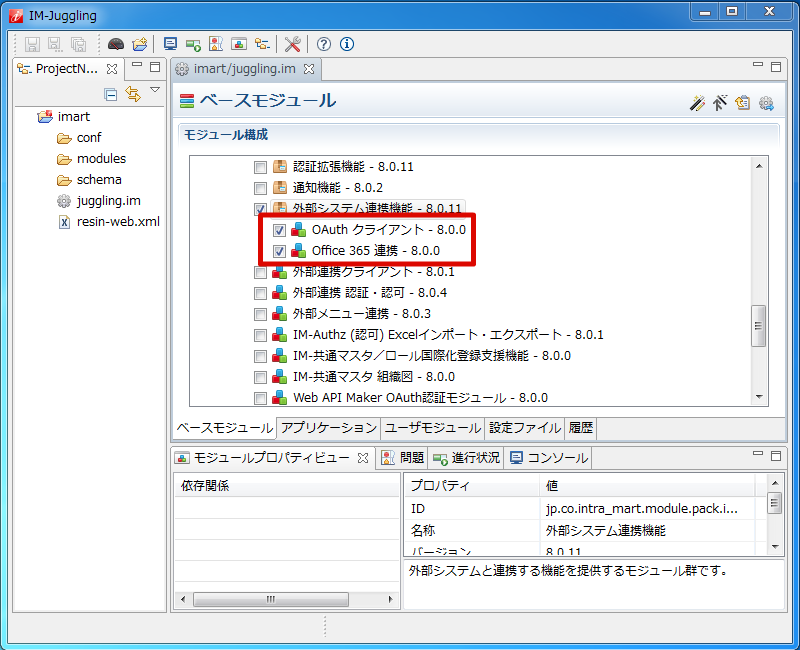Open the console monitor toolbar icon
The height and width of the screenshot is (650, 800).
click(x=170, y=44)
